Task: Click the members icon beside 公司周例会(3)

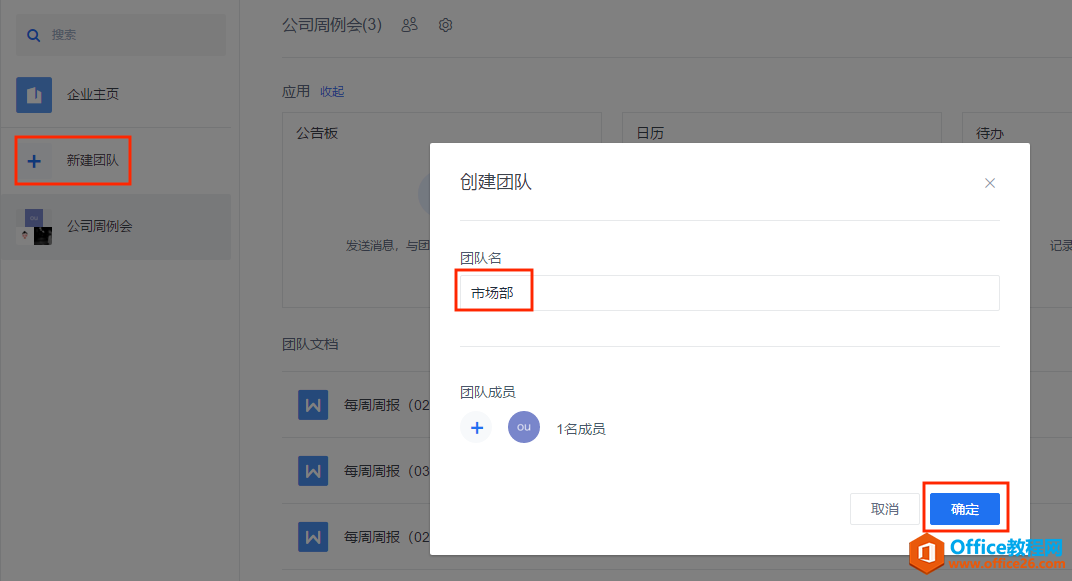Action: (x=409, y=25)
